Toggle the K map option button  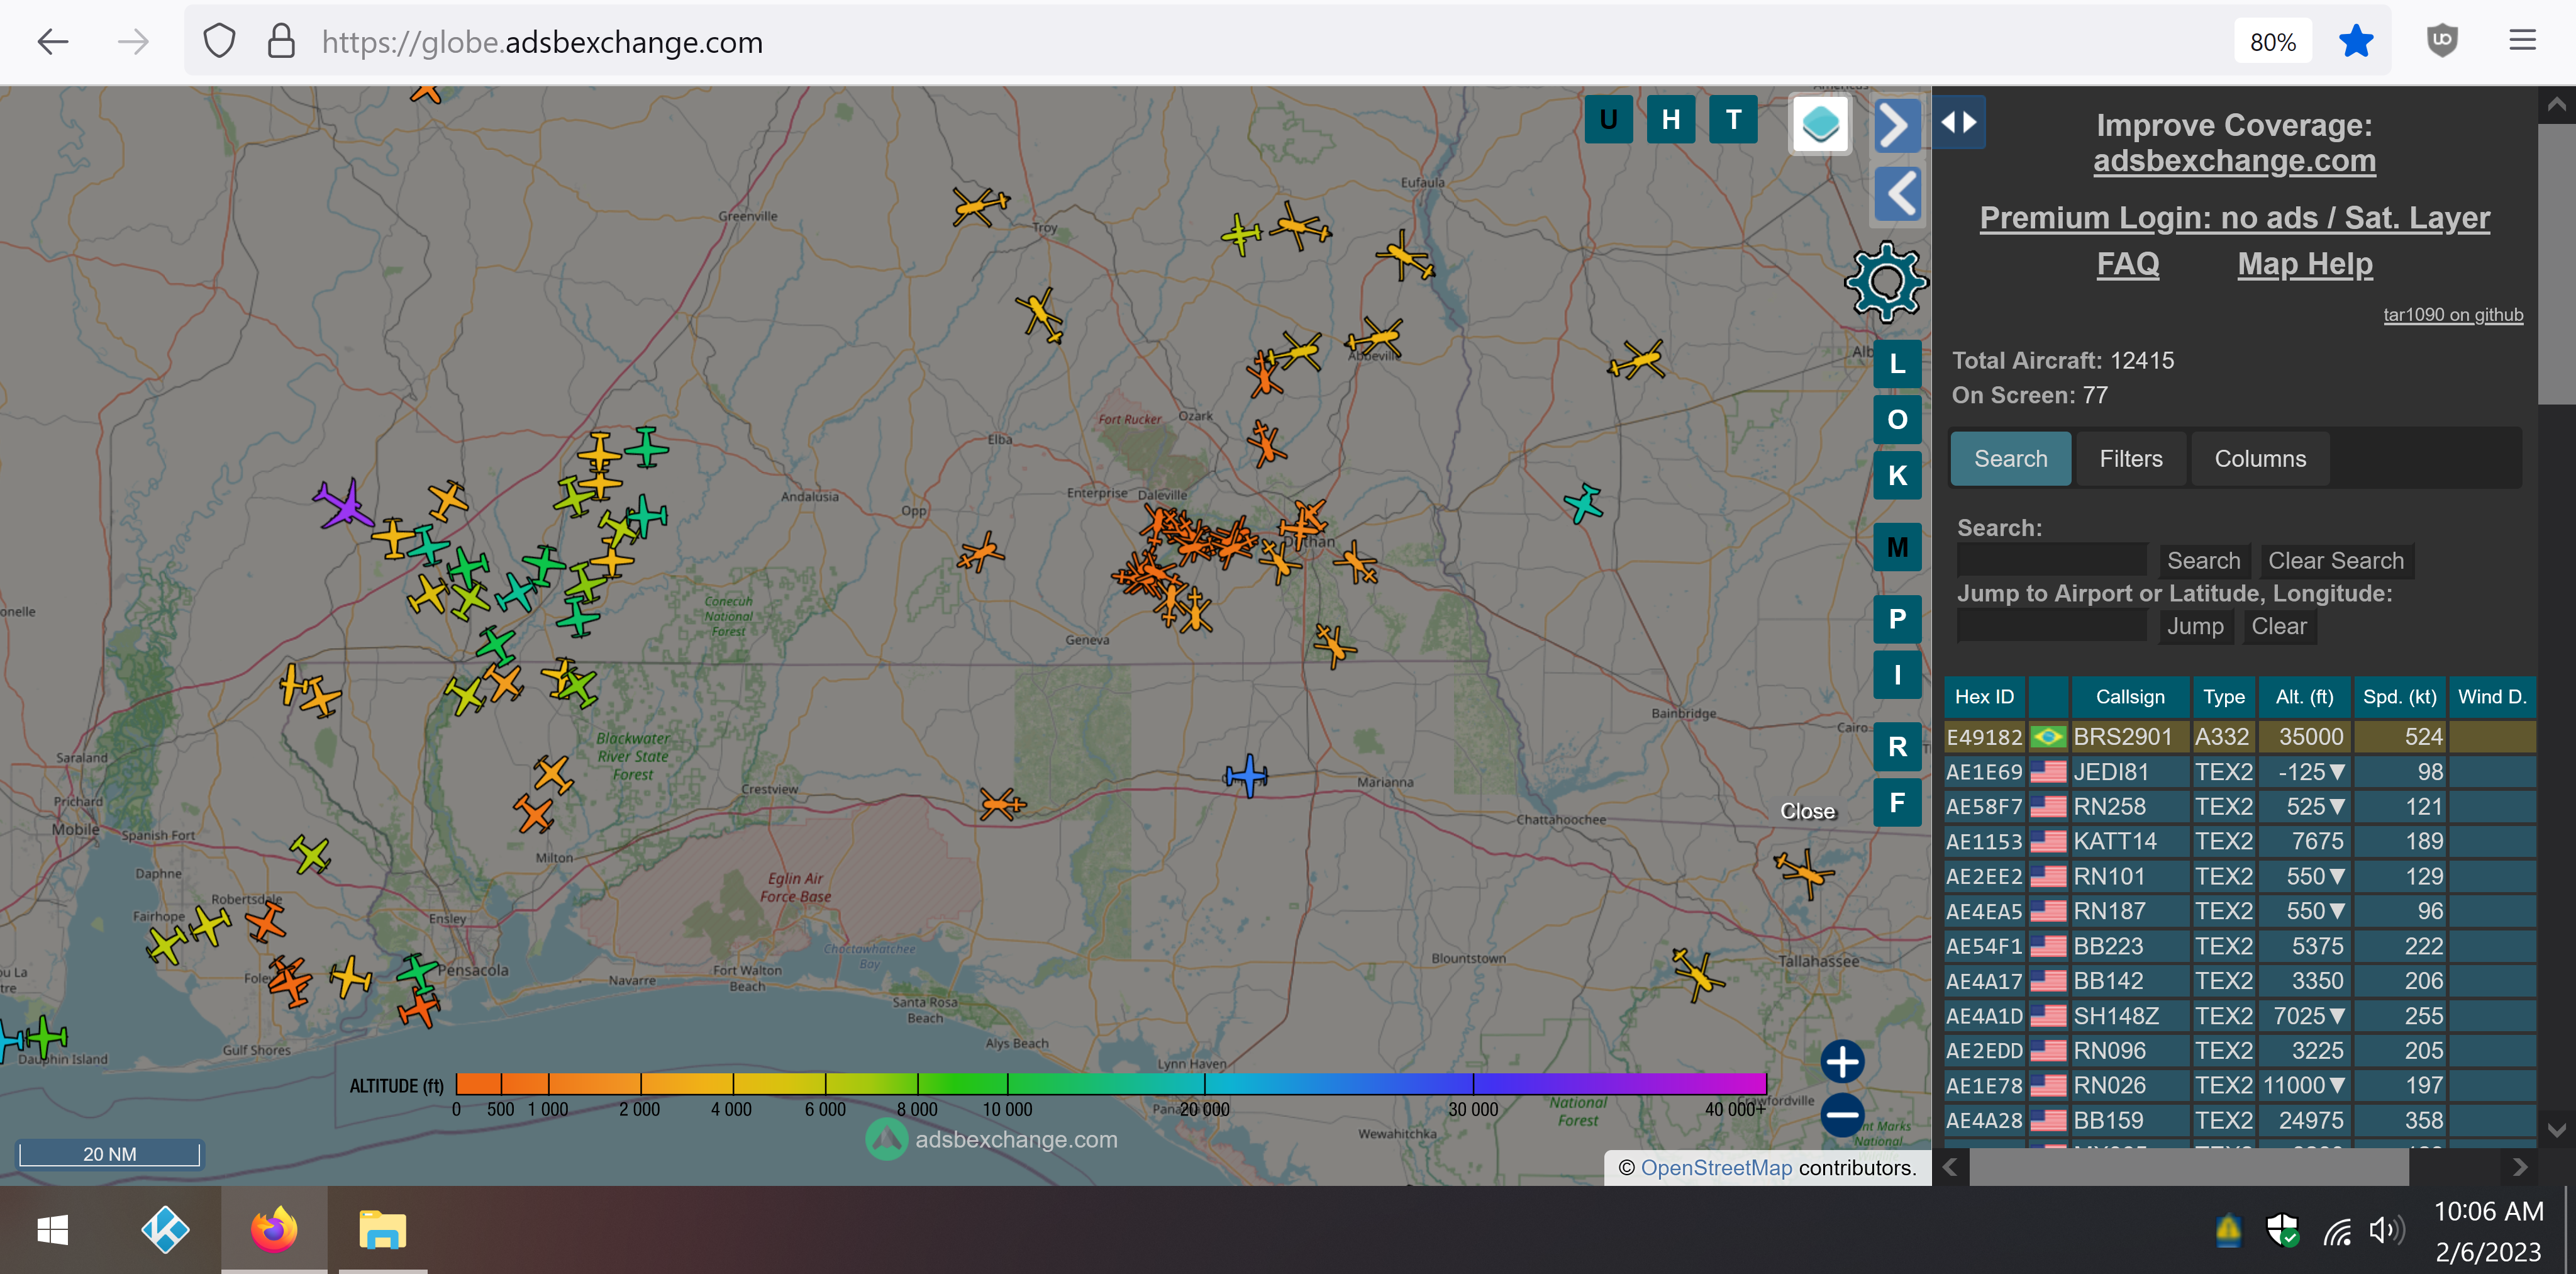tap(1897, 476)
